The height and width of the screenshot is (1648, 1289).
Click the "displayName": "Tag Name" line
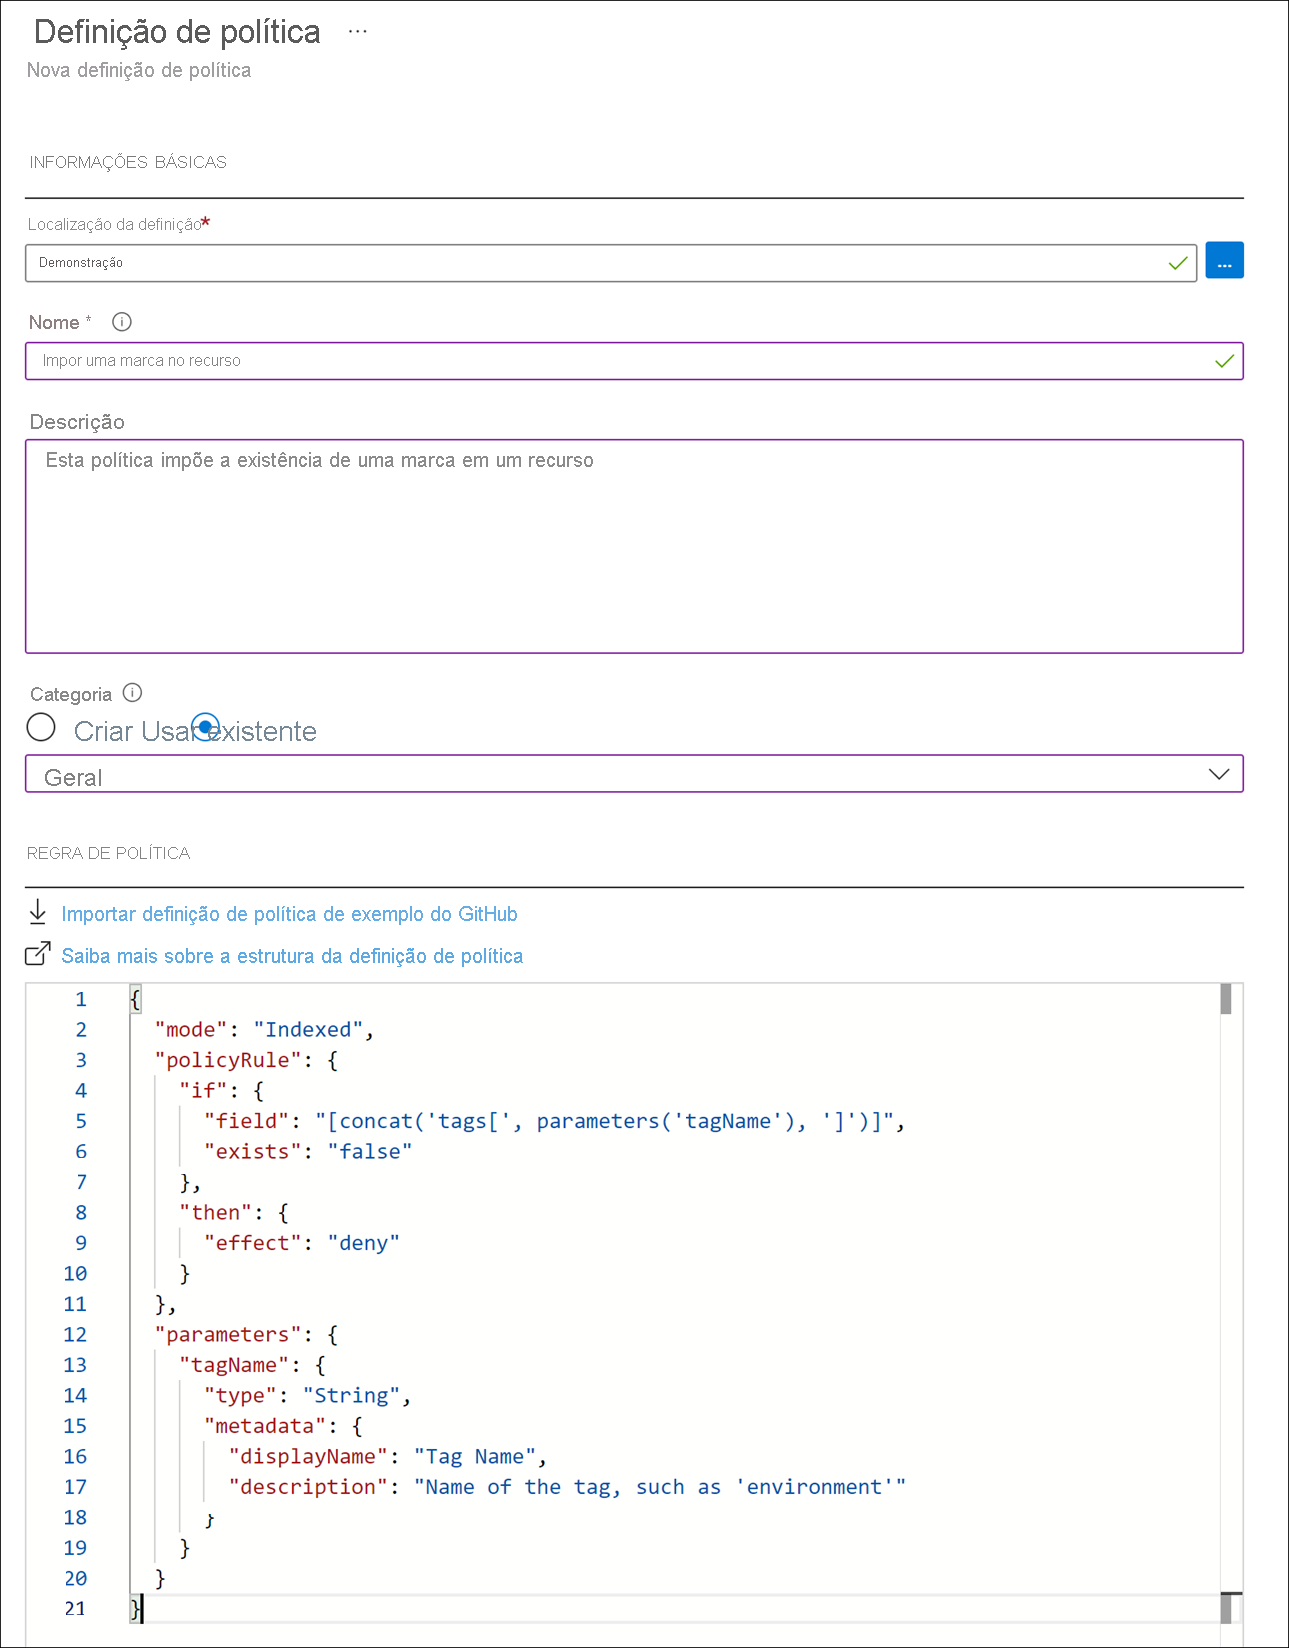pos(388,1457)
